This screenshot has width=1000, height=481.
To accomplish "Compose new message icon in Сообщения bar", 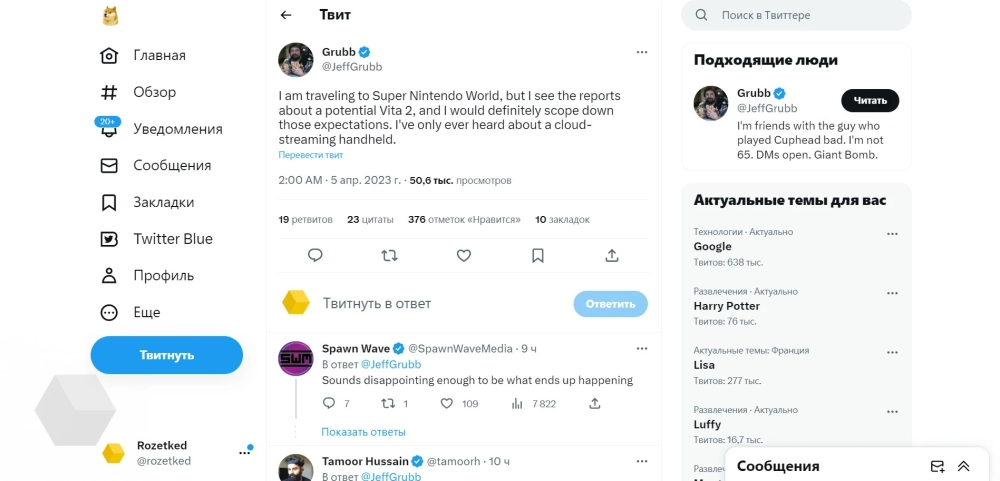I will point(937,466).
